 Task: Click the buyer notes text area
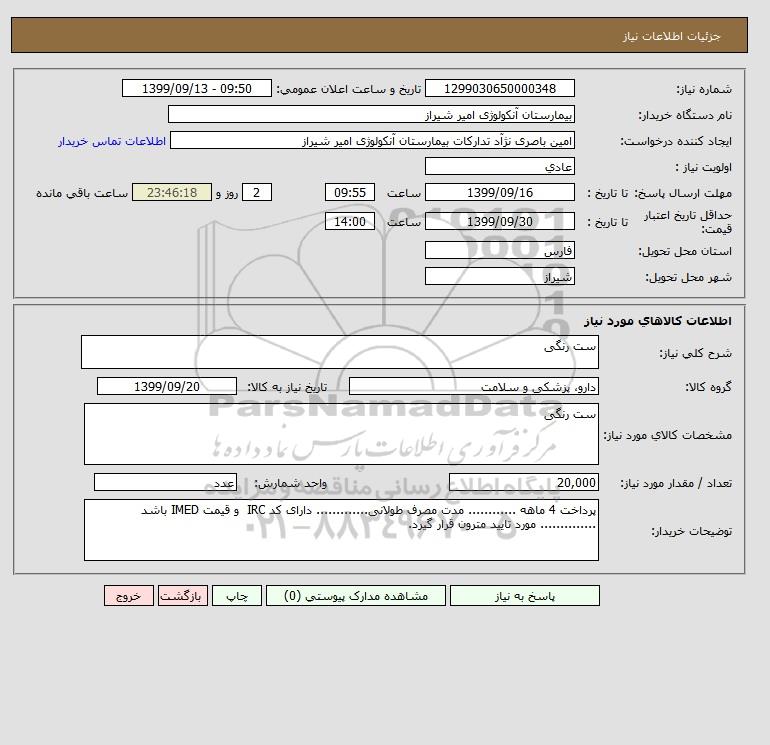click(x=341, y=530)
